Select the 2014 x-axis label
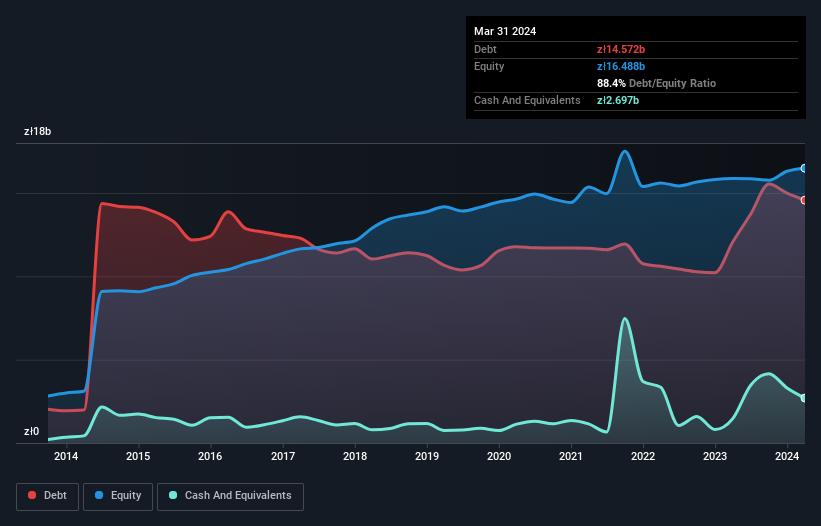 point(66,457)
